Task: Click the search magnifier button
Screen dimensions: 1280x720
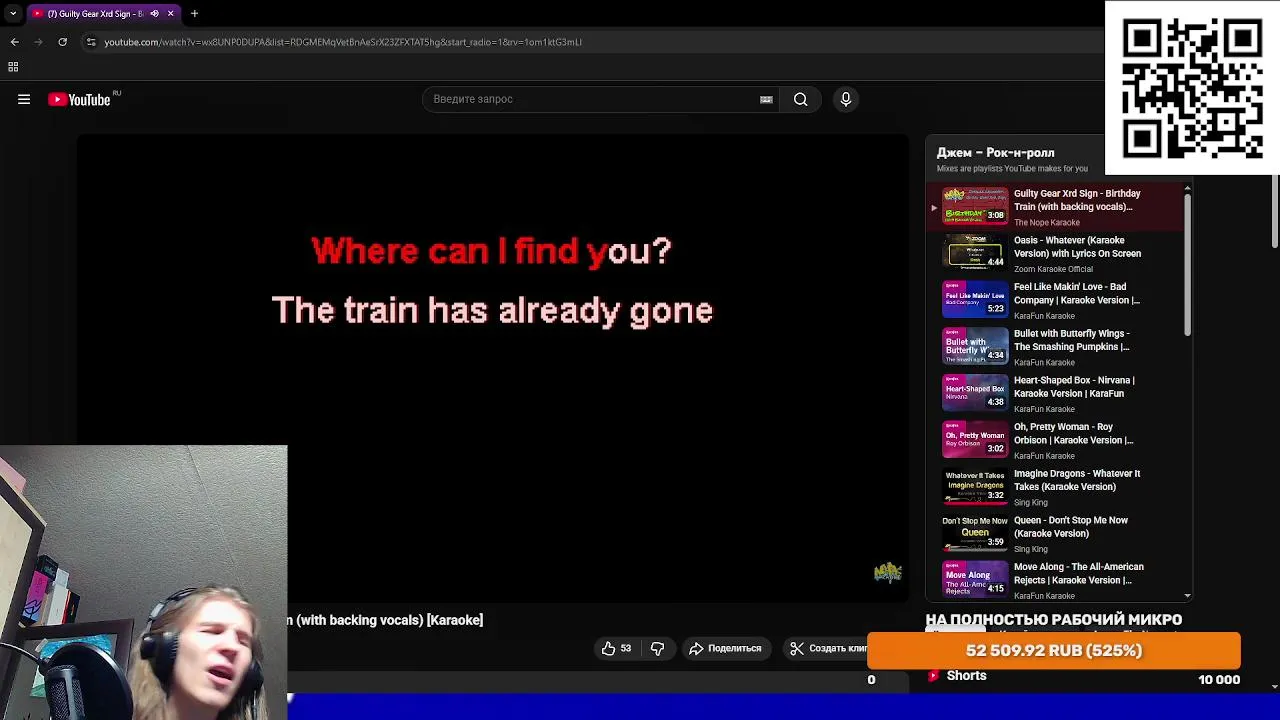Action: point(800,99)
